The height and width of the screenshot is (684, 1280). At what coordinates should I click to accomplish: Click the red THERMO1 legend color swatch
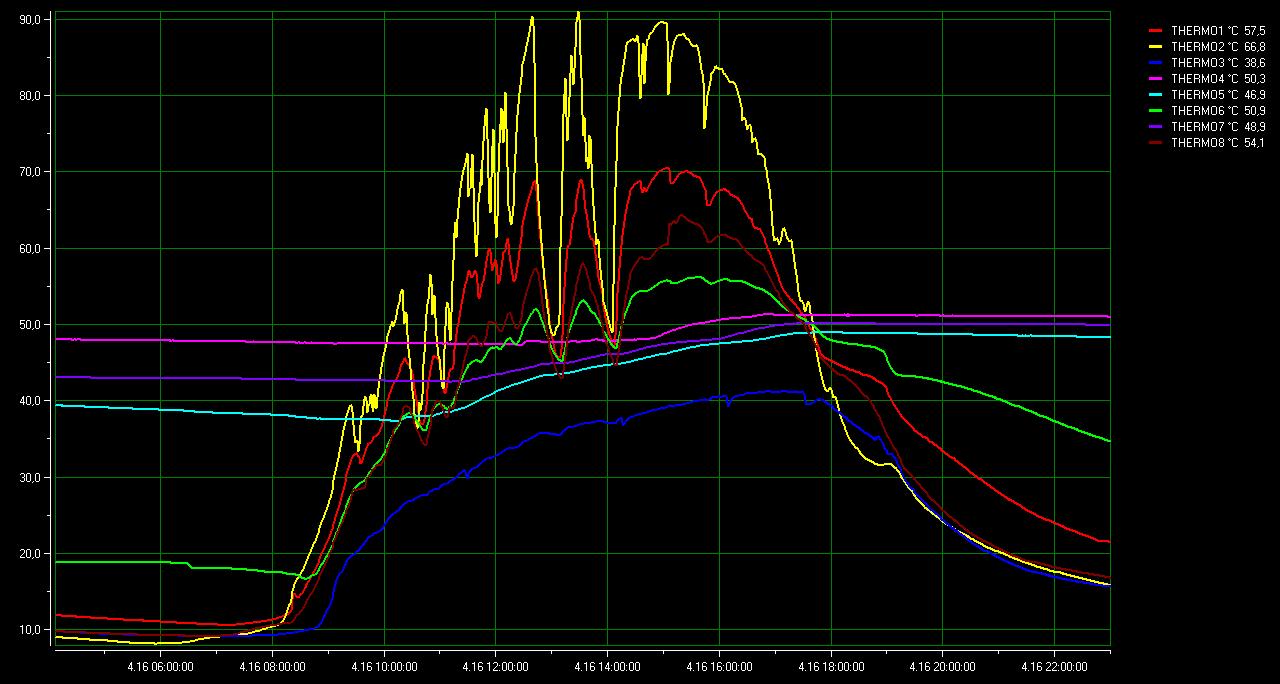[x=1156, y=31]
